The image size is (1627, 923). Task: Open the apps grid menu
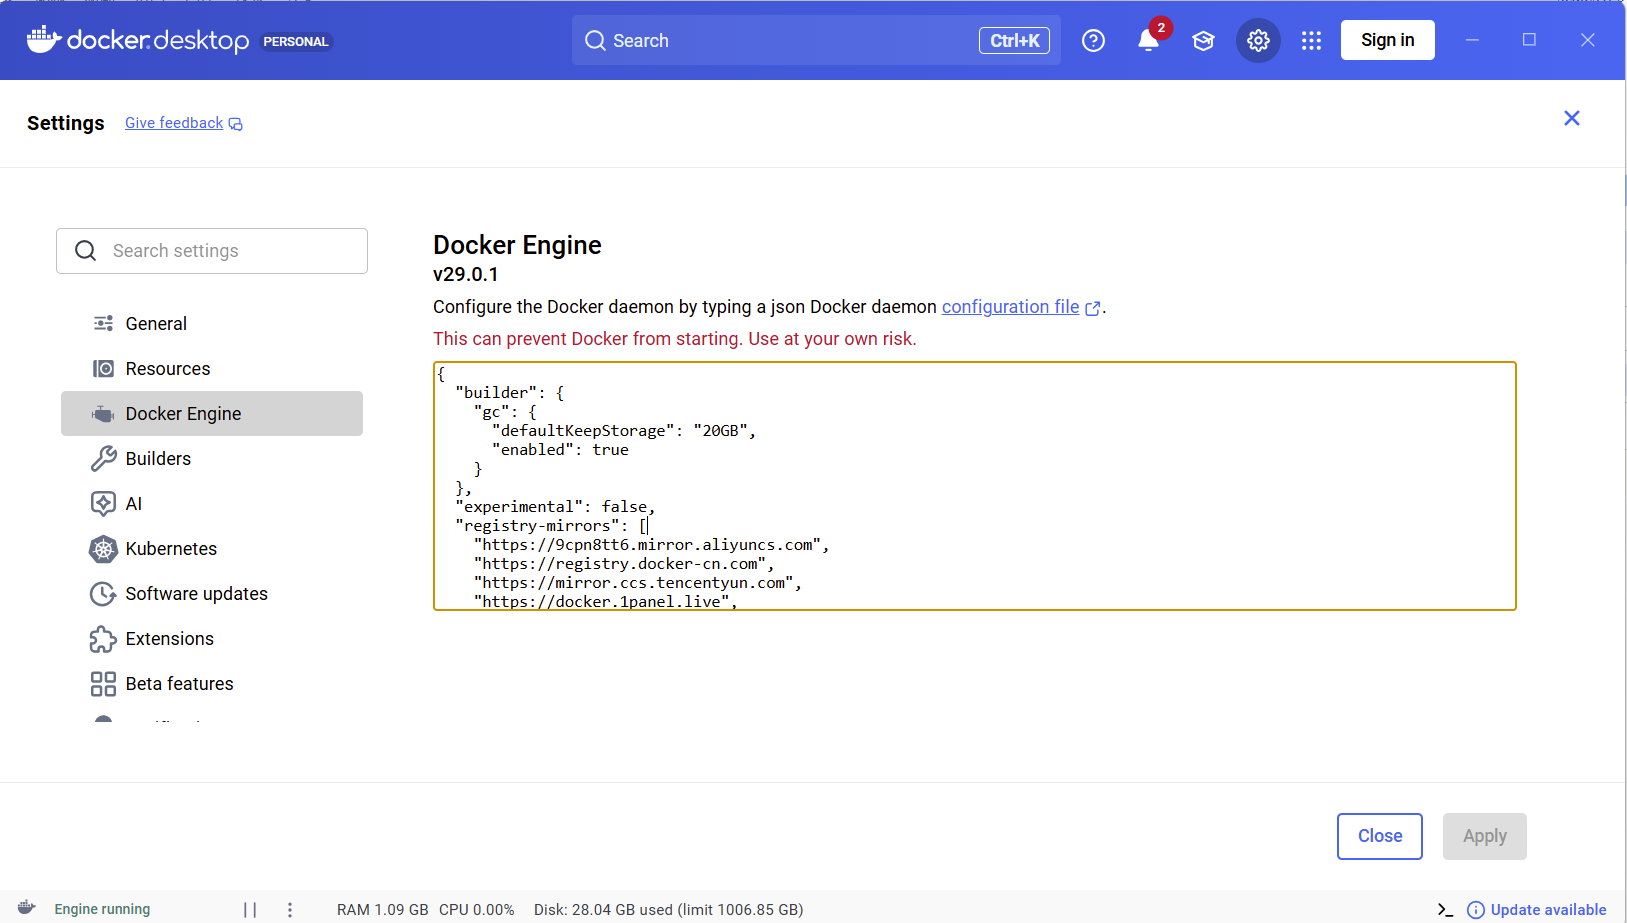1312,41
